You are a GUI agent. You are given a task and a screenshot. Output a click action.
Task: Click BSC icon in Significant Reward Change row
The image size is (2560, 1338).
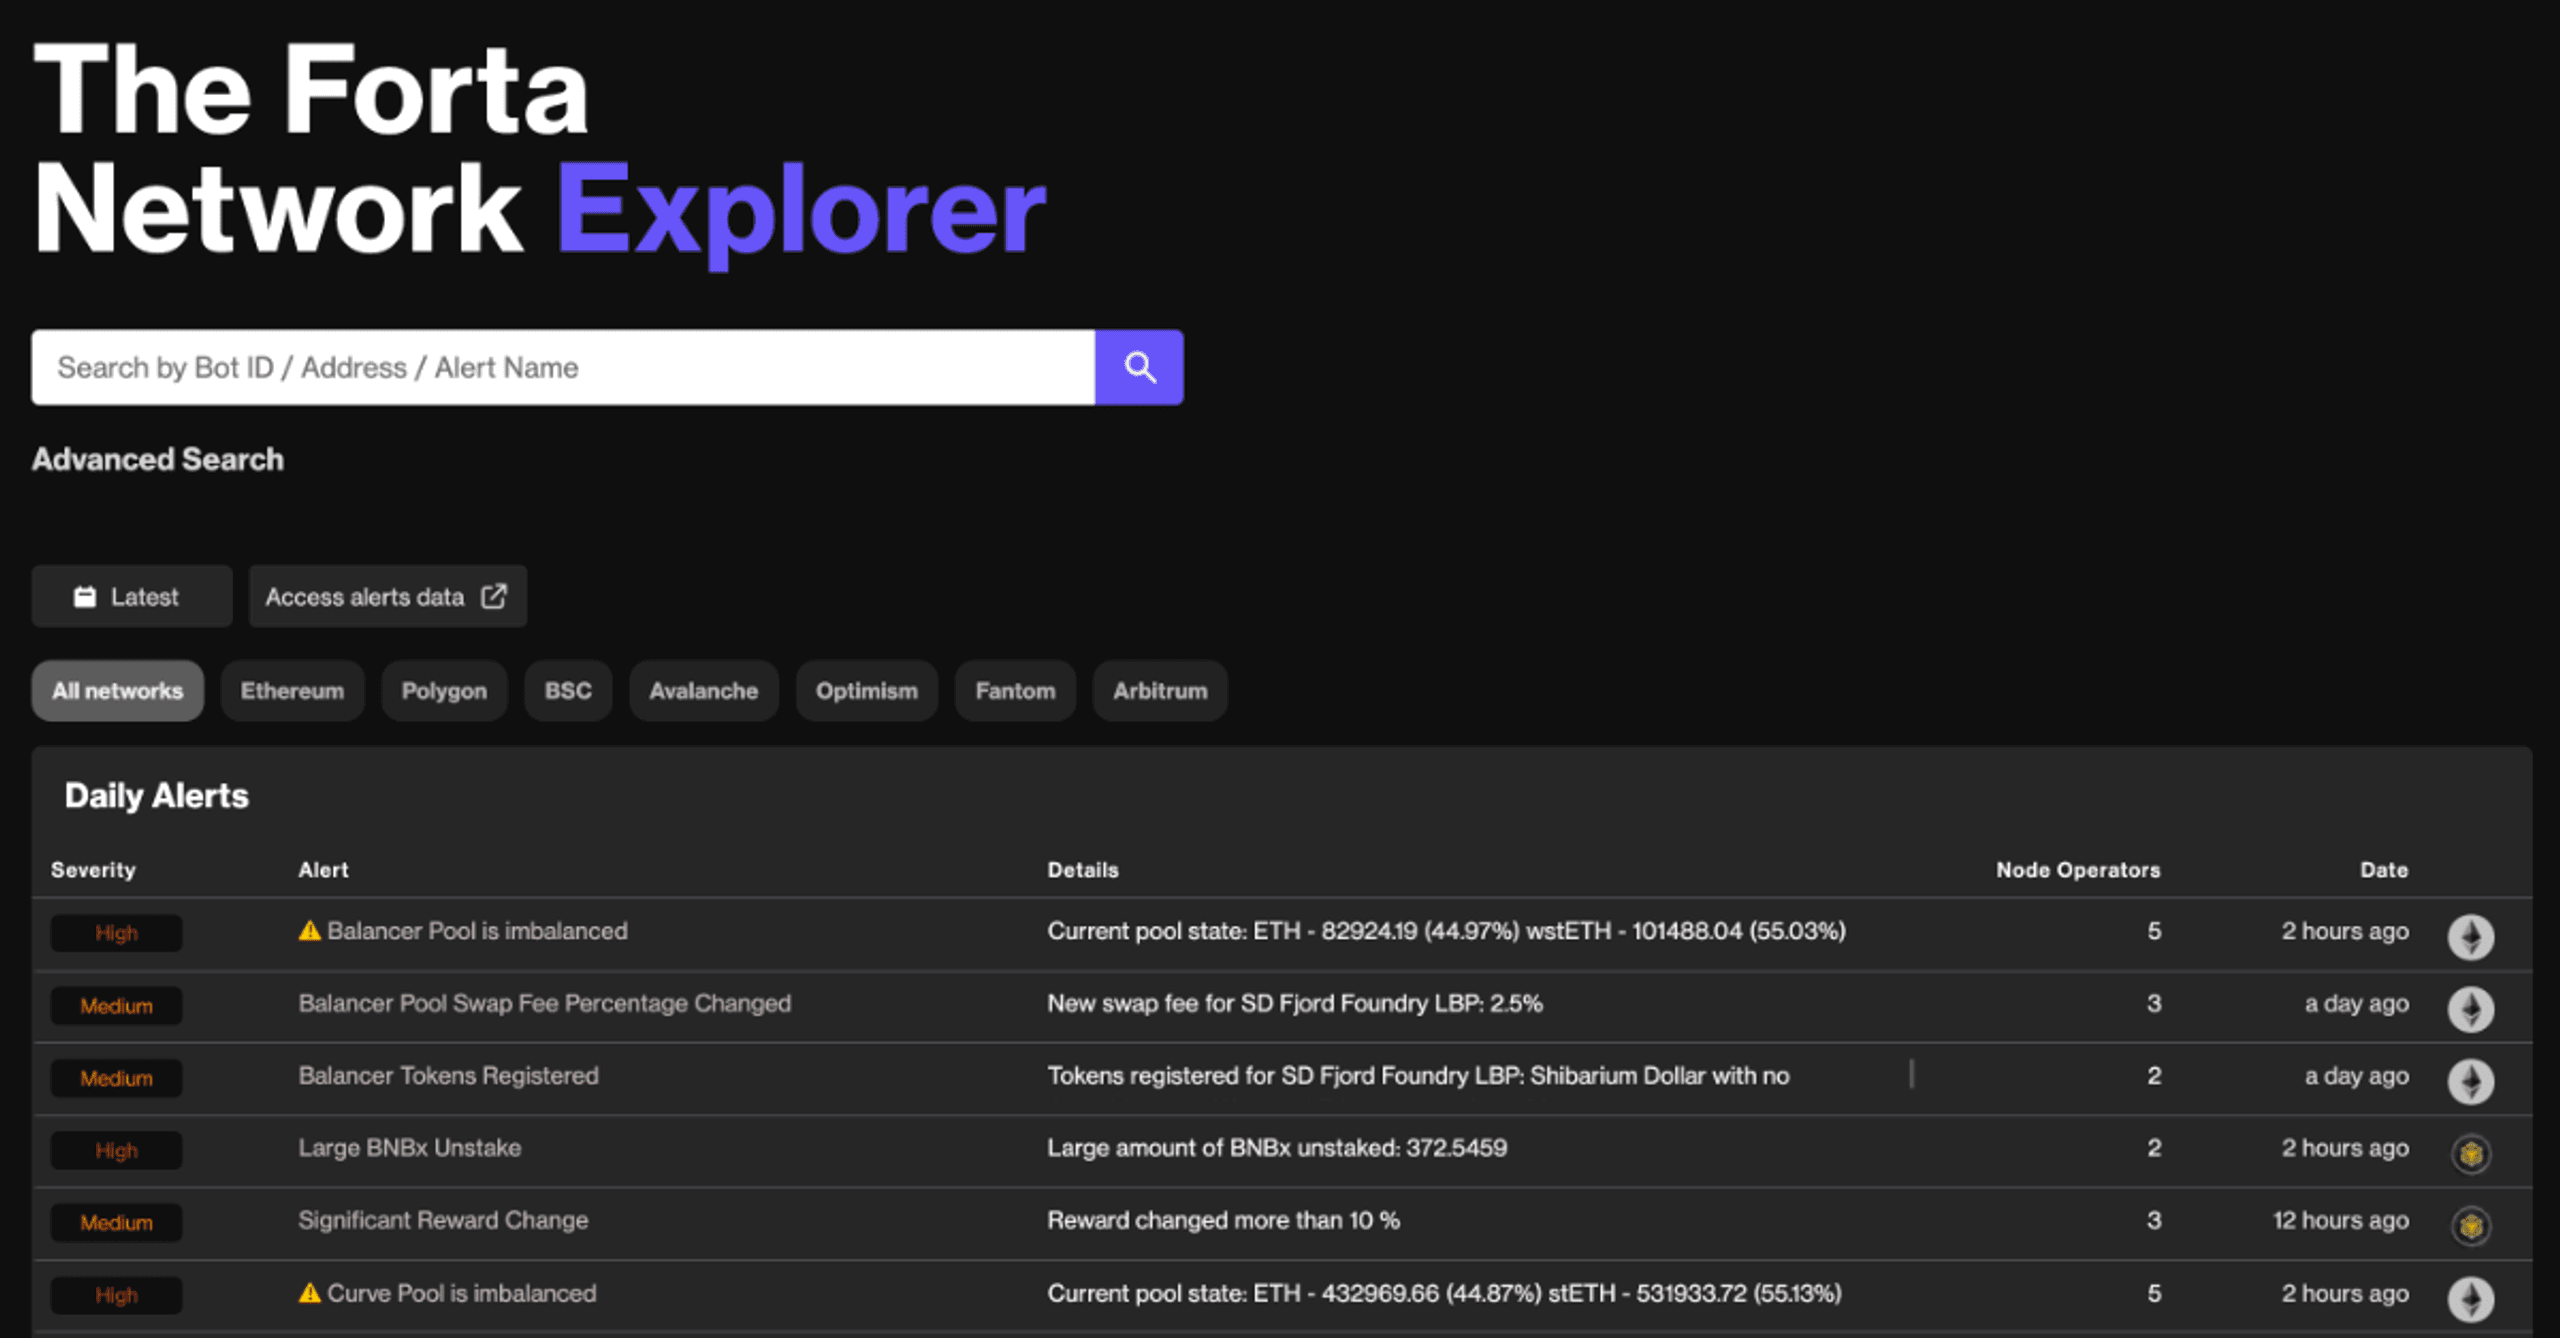[x=2471, y=1225]
